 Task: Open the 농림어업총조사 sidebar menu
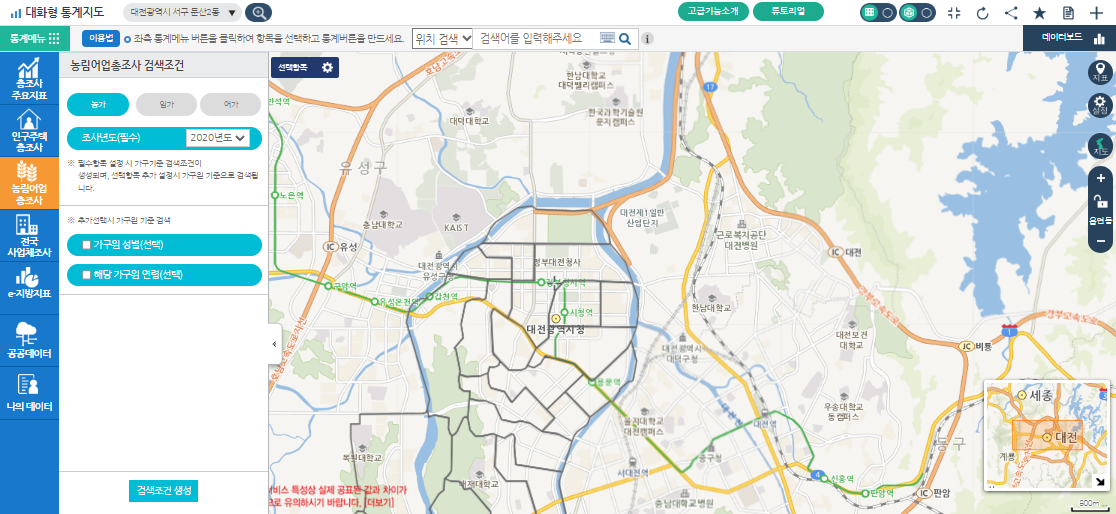pos(29,181)
